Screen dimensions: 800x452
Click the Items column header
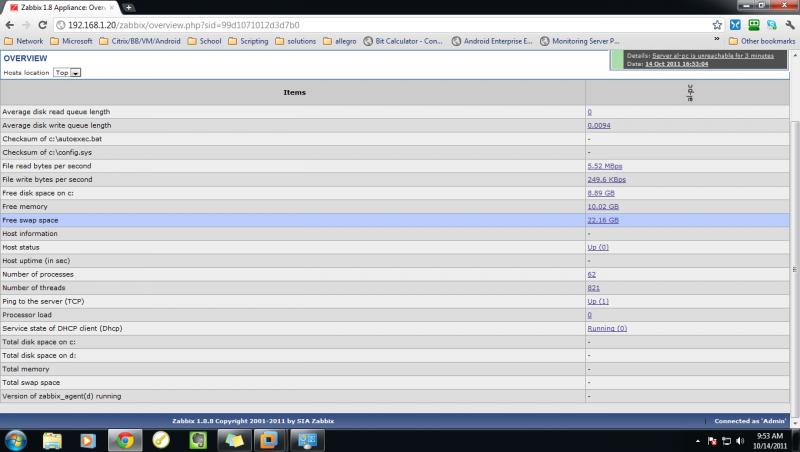294,92
